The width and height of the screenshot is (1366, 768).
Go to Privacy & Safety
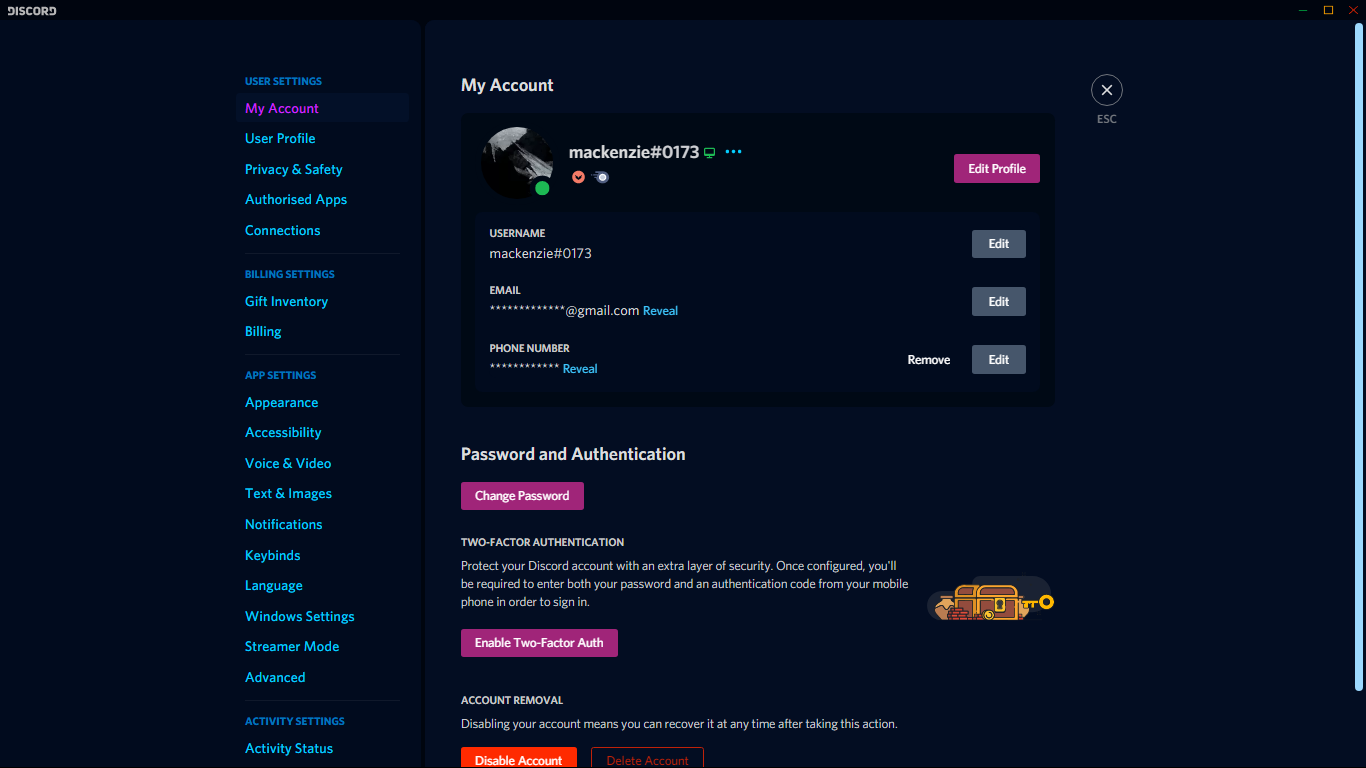click(x=323, y=169)
